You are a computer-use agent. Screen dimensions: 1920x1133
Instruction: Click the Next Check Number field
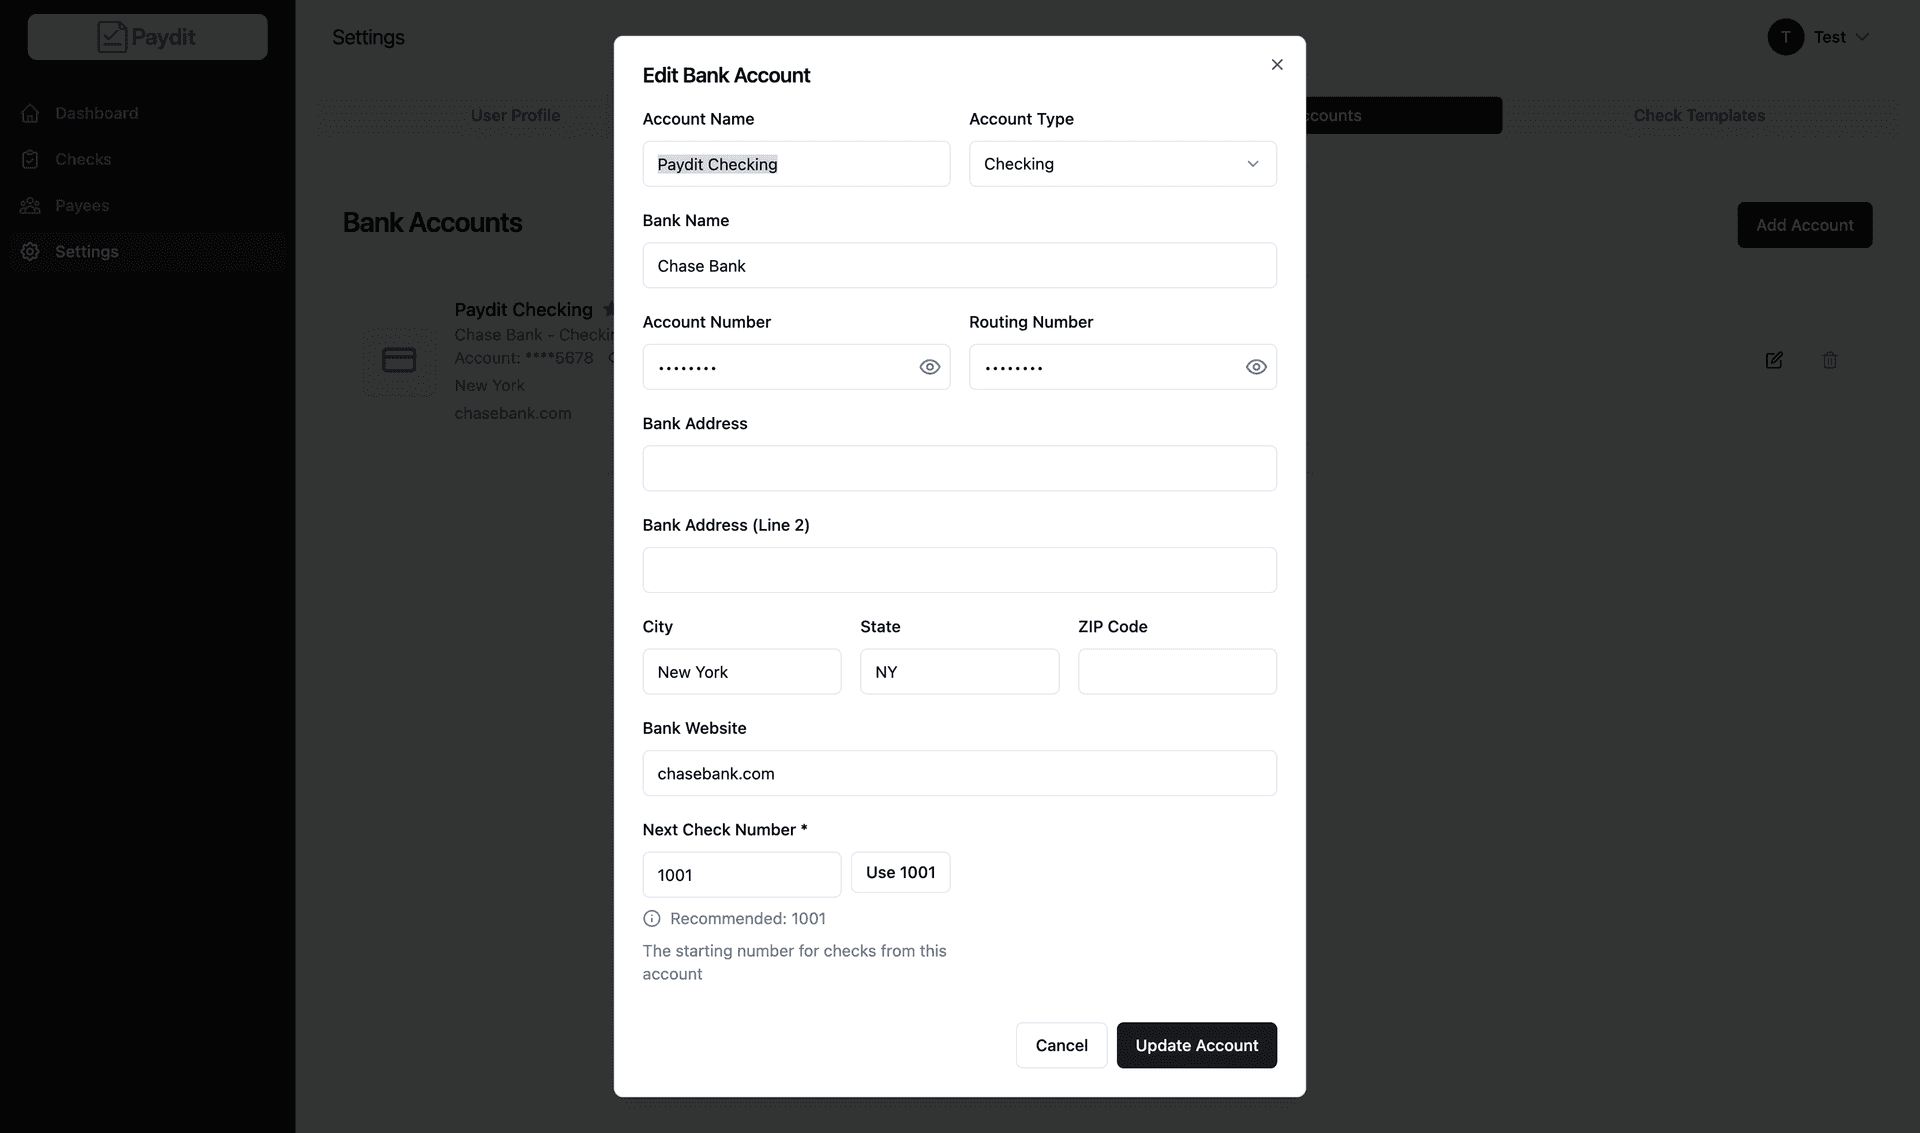(x=742, y=875)
